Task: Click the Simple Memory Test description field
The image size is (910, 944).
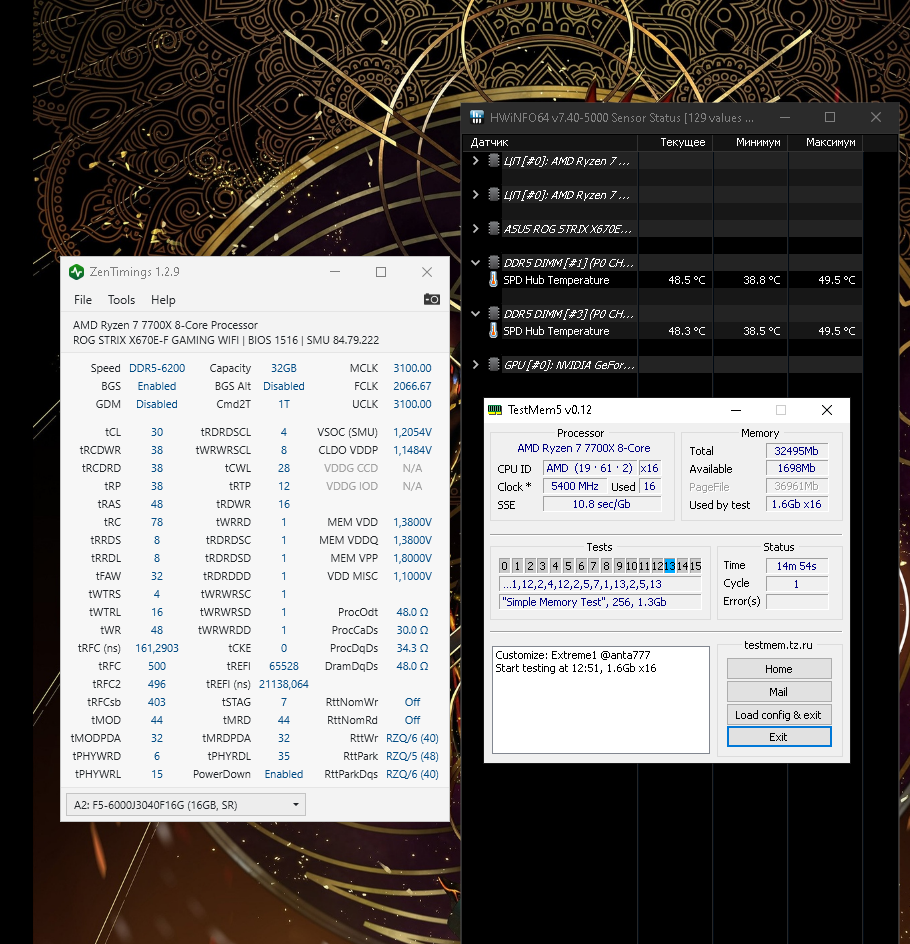Action: pyautogui.click(x=601, y=602)
